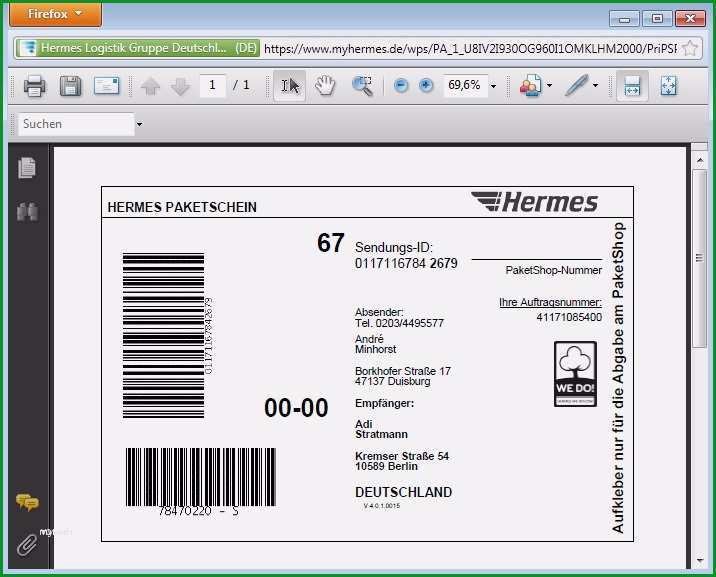Zoom out with the minus button
This screenshot has height=577, width=716.
(401, 85)
